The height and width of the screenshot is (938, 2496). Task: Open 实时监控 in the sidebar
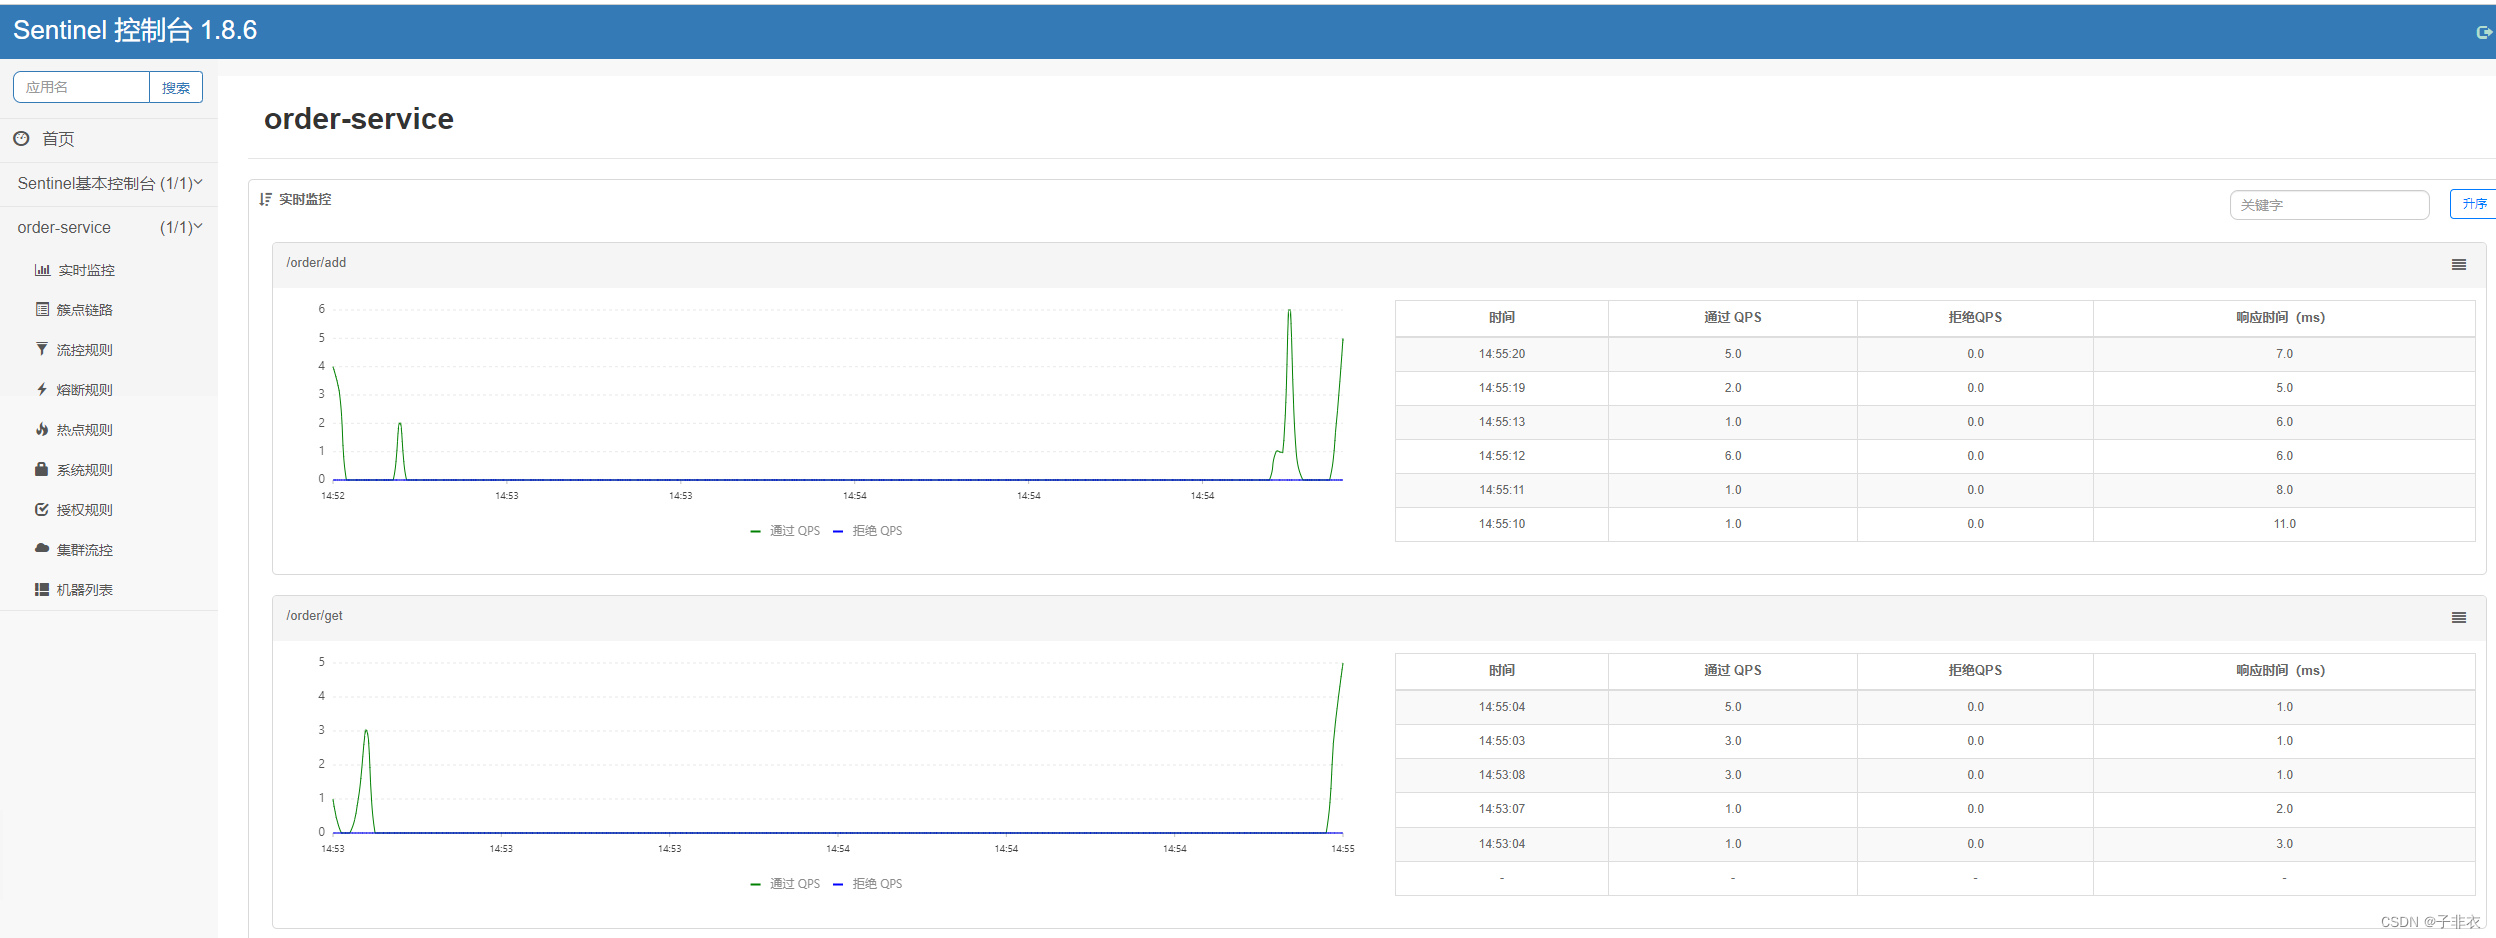[x=86, y=270]
